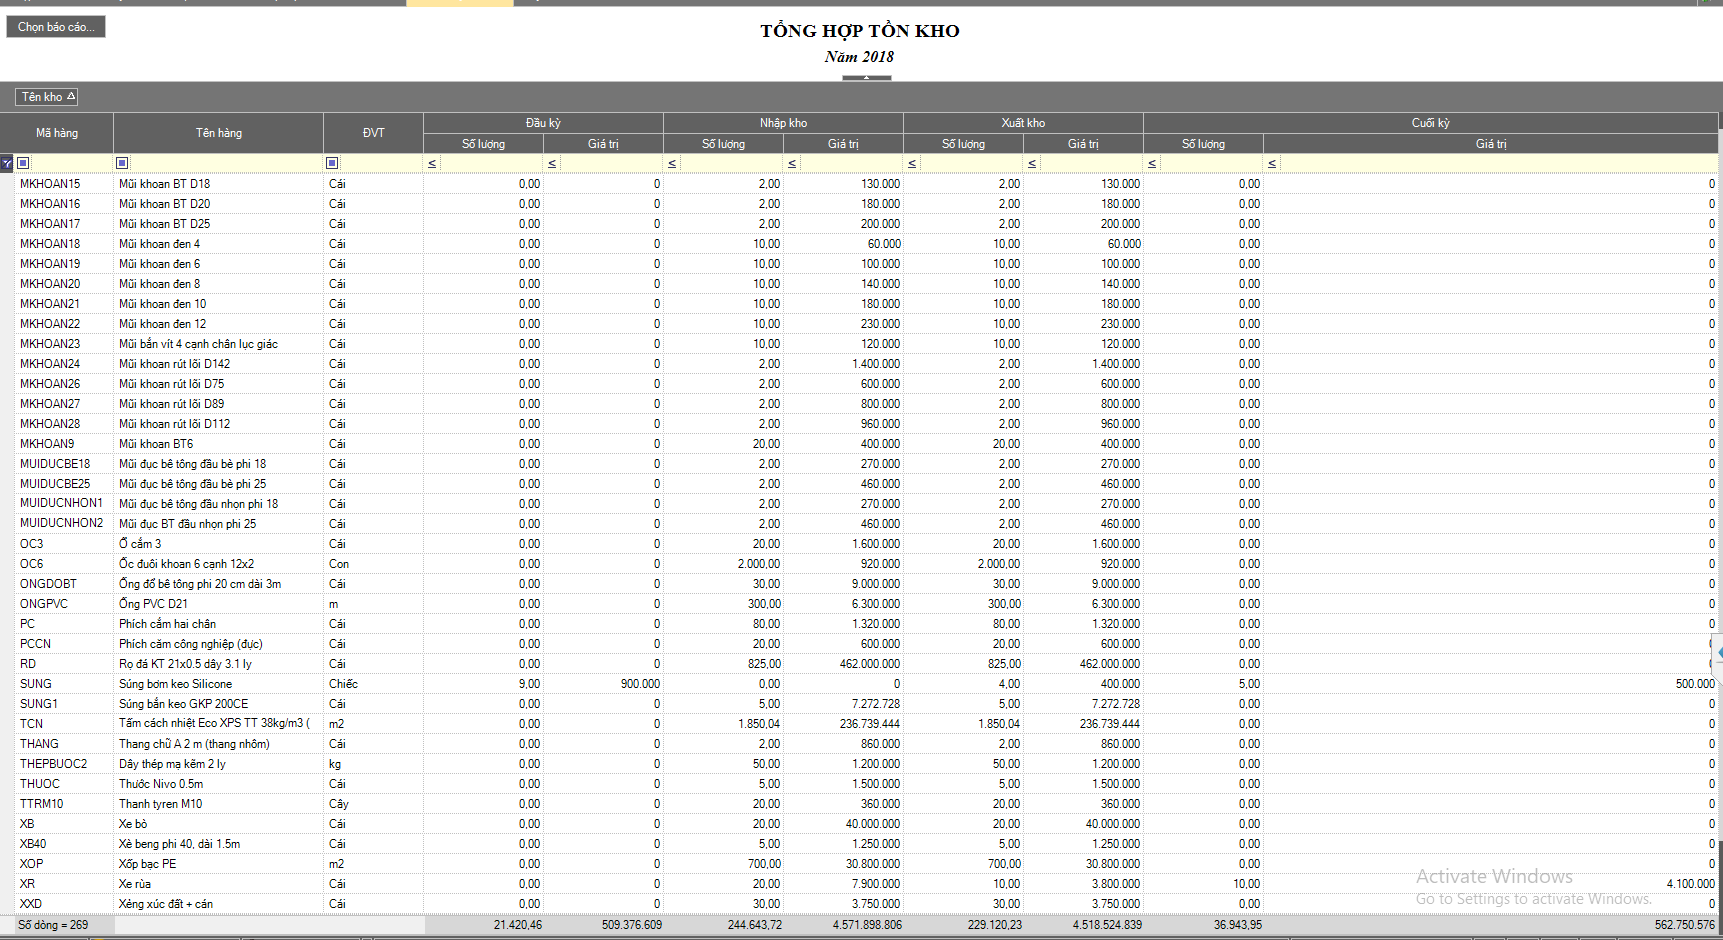Click the ĐVT column header

(373, 133)
